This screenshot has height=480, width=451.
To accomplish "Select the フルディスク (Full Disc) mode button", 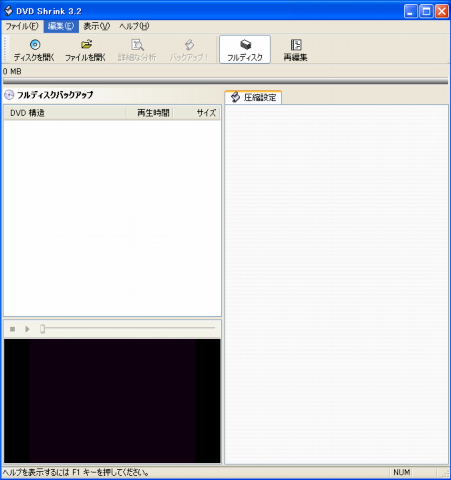I will [x=245, y=50].
